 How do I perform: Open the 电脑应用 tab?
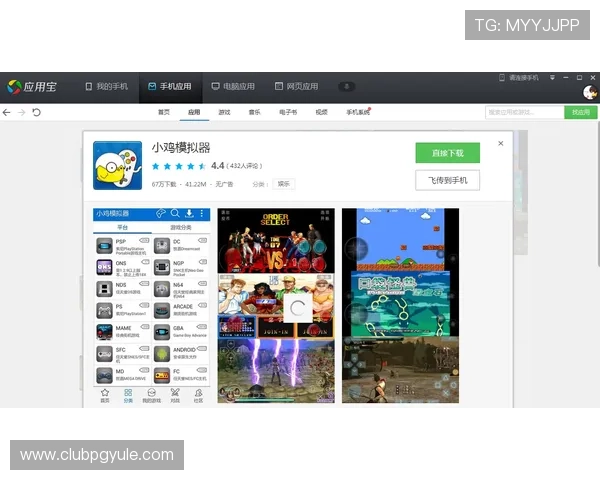(x=233, y=87)
